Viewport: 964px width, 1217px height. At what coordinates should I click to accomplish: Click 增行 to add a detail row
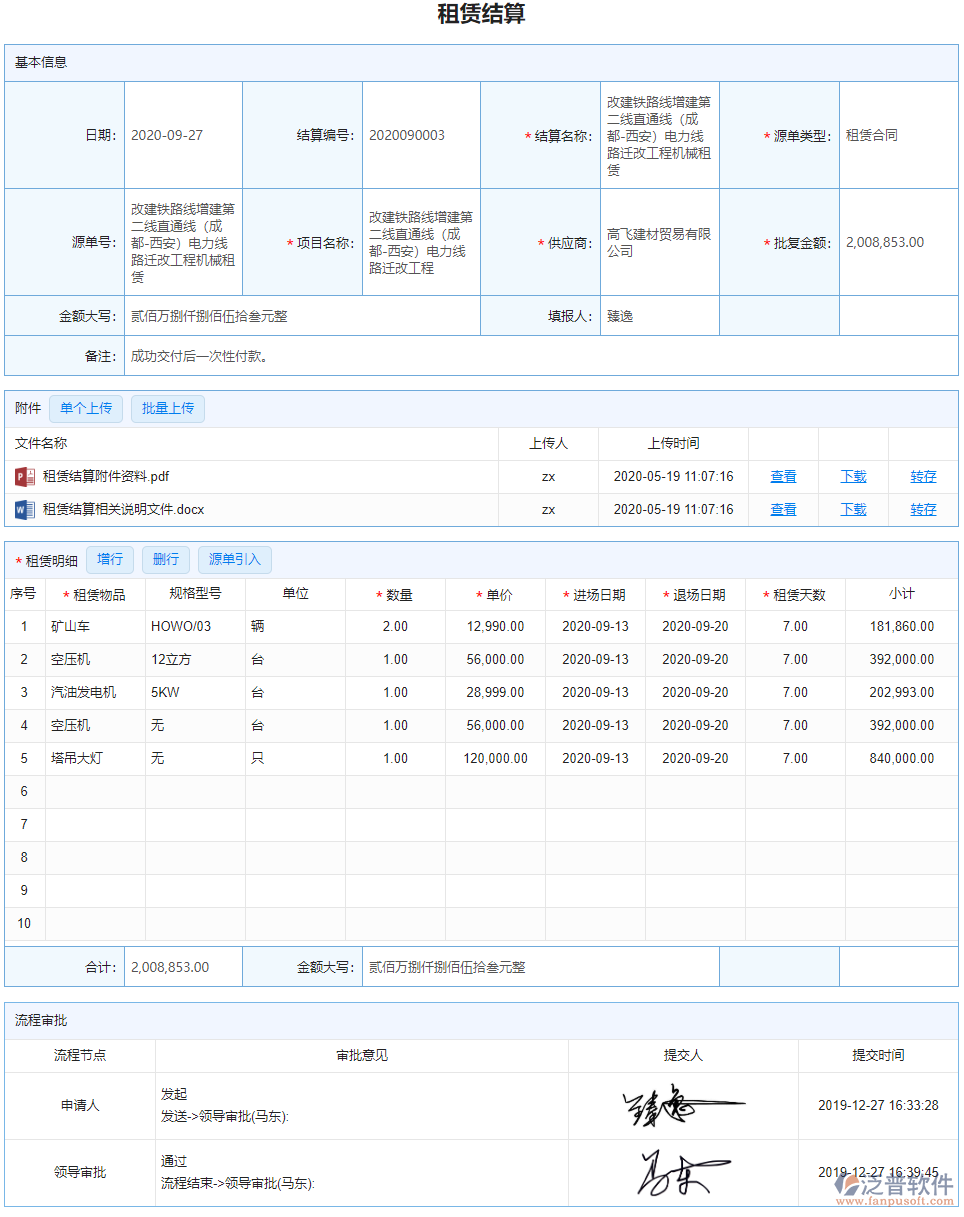click(x=110, y=559)
